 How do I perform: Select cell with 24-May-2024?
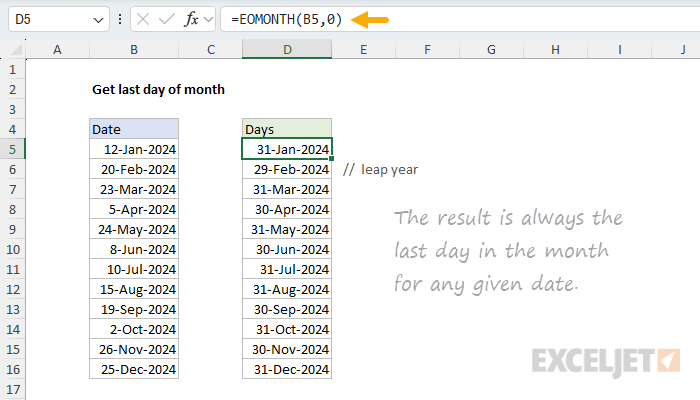coord(134,229)
